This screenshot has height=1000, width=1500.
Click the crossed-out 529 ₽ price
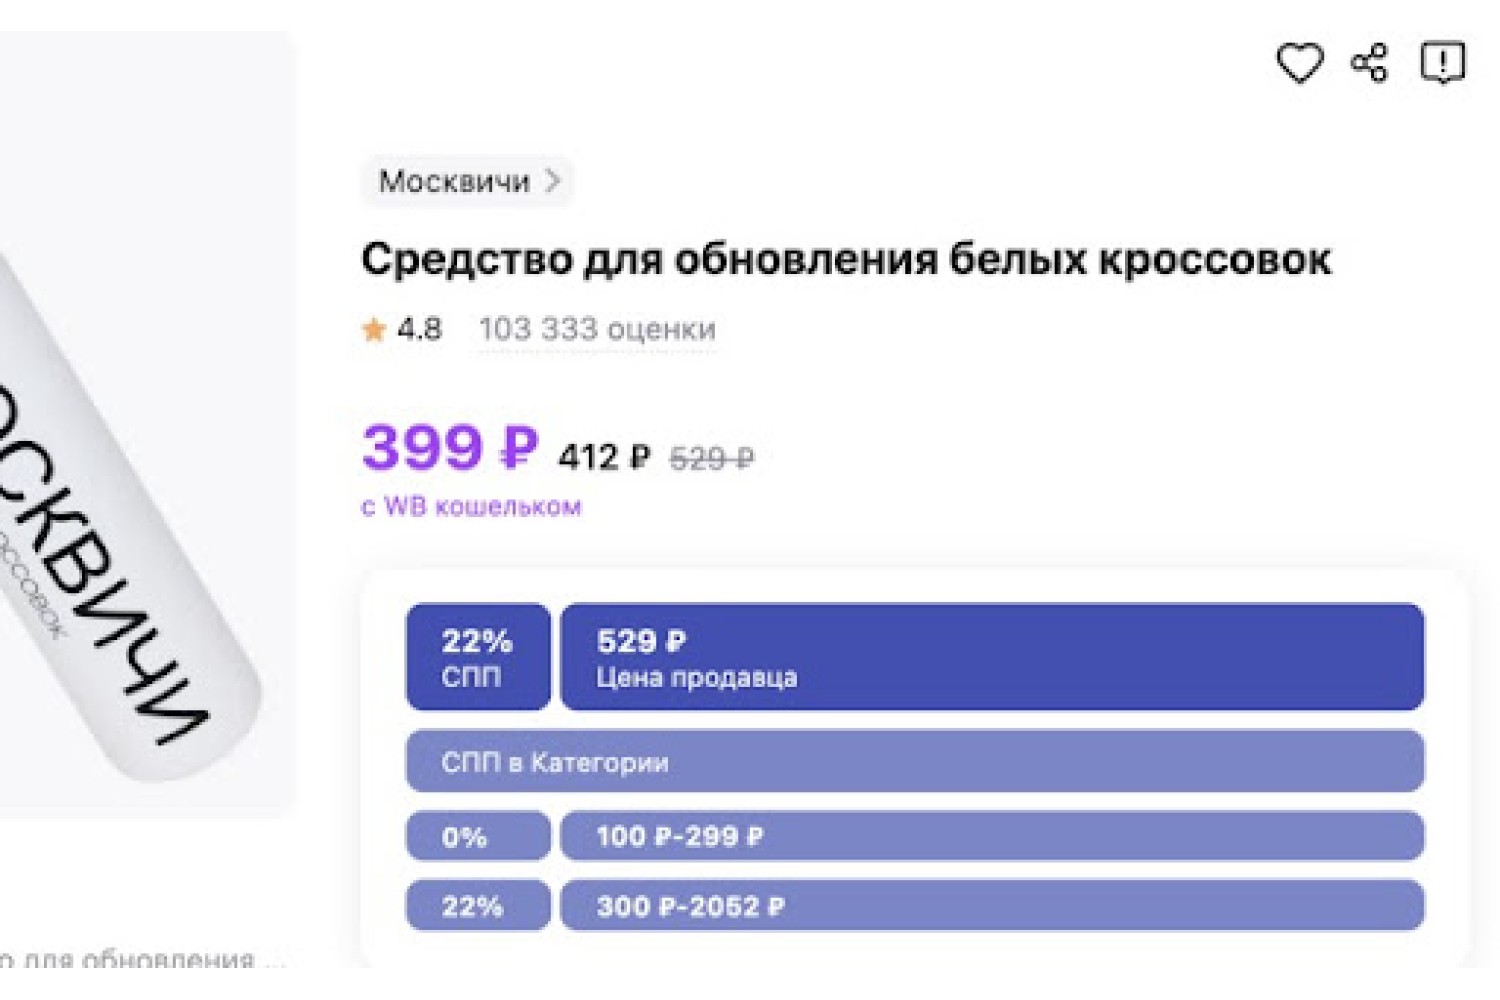point(712,459)
